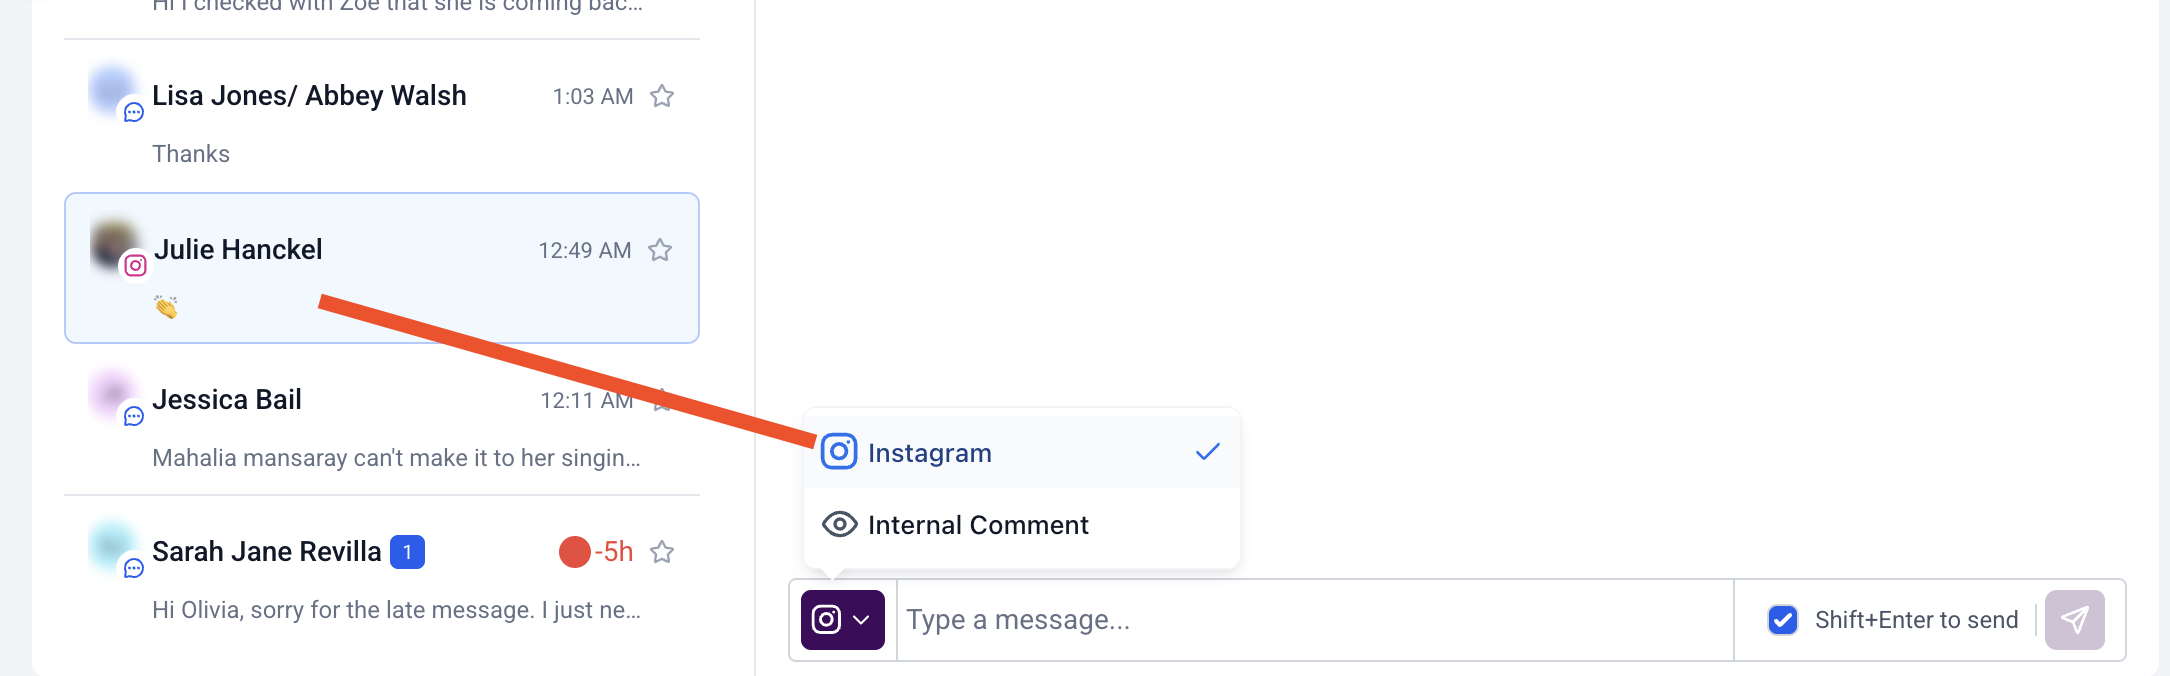Screen dimensions: 2170x676
Task: Star the Lisa Jones/ Abbey Walsh conversation
Action: tap(662, 96)
